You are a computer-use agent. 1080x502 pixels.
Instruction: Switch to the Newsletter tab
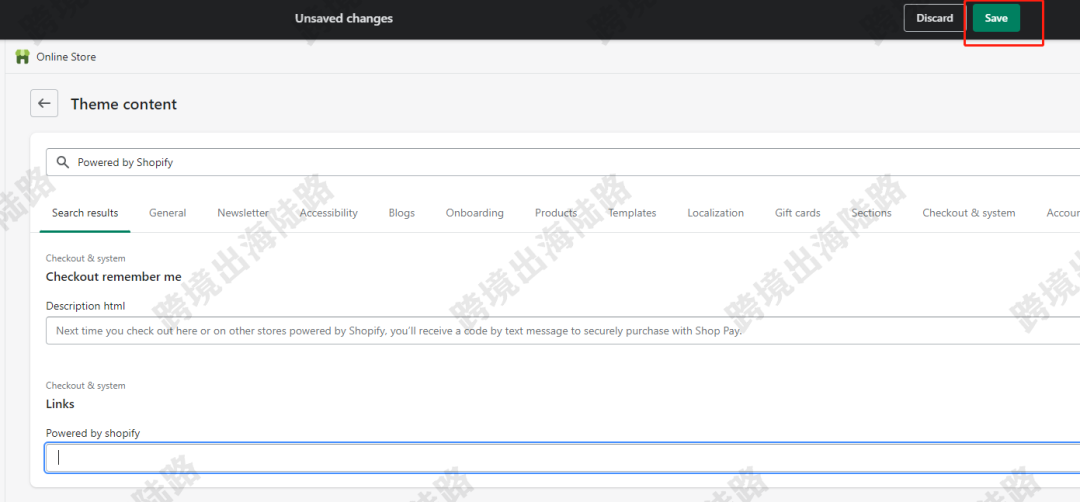point(243,213)
